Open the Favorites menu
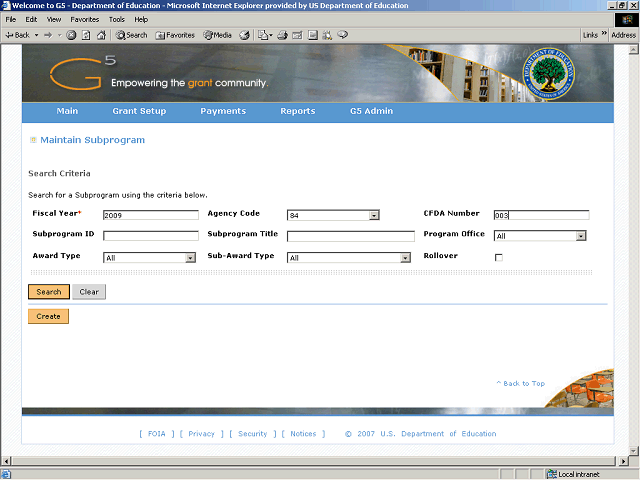The width and height of the screenshot is (640, 480). [x=84, y=19]
